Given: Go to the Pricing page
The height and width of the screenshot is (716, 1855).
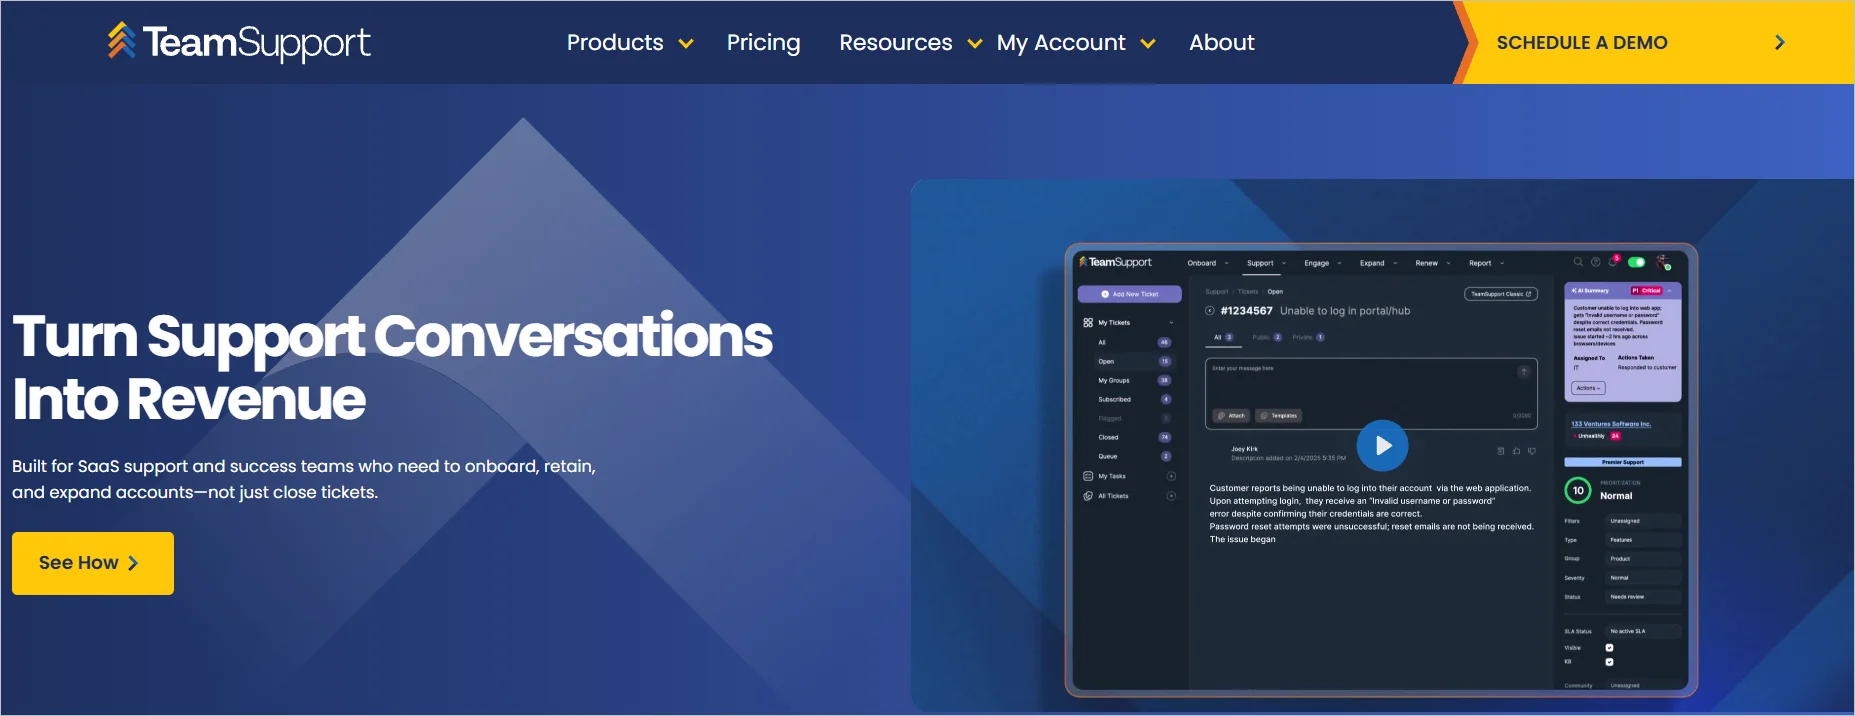Looking at the screenshot, I should pos(763,42).
